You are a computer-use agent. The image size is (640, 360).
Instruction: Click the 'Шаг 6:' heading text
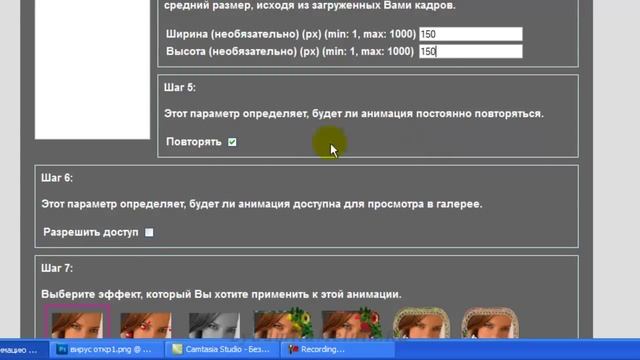57,178
